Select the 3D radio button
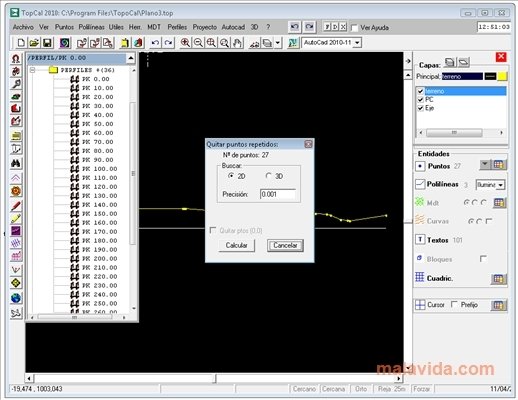518x400 pixels. [x=268, y=175]
